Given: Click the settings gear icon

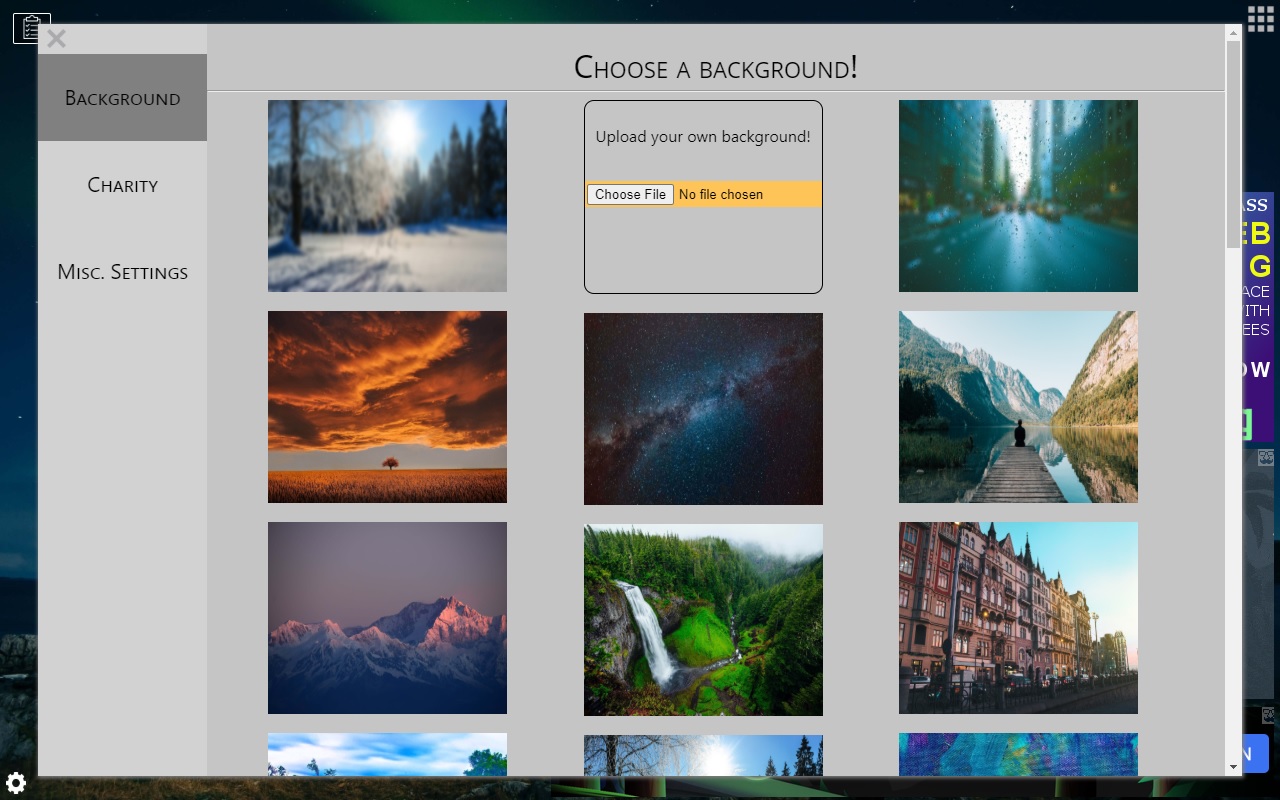Looking at the screenshot, I should pyautogui.click(x=15, y=783).
